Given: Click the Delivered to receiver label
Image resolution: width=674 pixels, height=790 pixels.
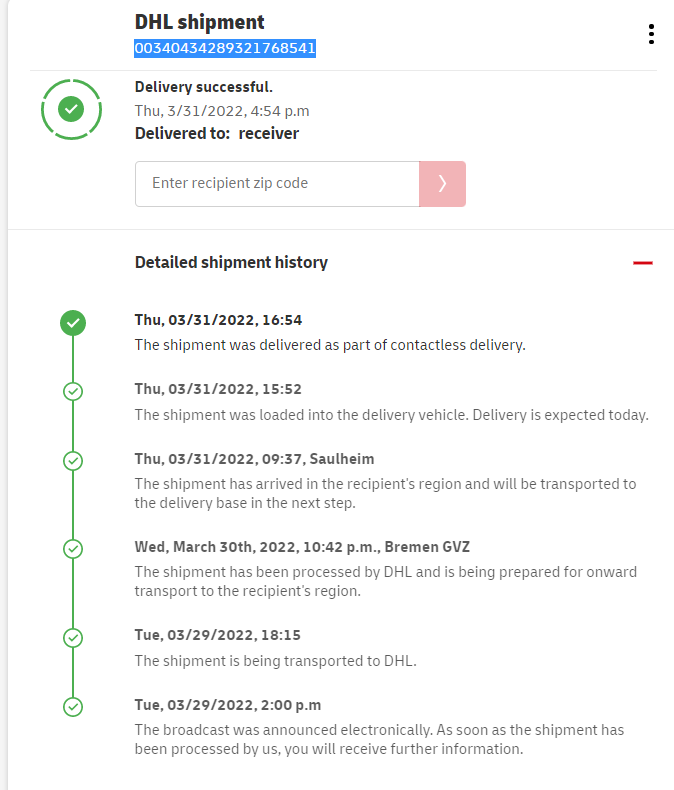Looking at the screenshot, I should point(217,133).
